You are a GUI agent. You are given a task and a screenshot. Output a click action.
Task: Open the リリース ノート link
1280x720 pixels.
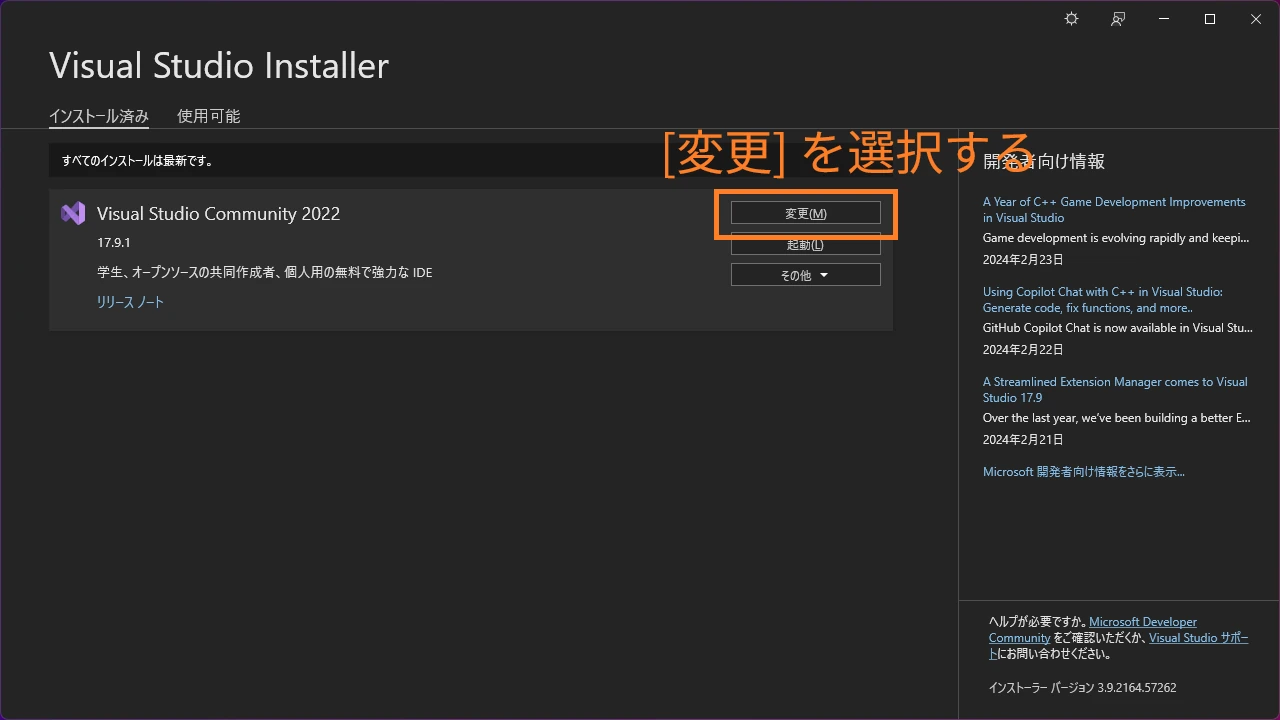tap(130, 302)
